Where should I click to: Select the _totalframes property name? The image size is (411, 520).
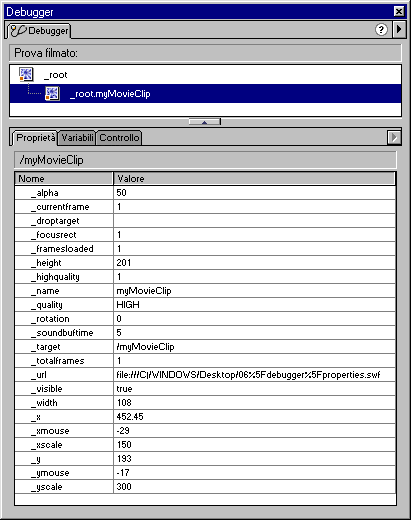58,361
